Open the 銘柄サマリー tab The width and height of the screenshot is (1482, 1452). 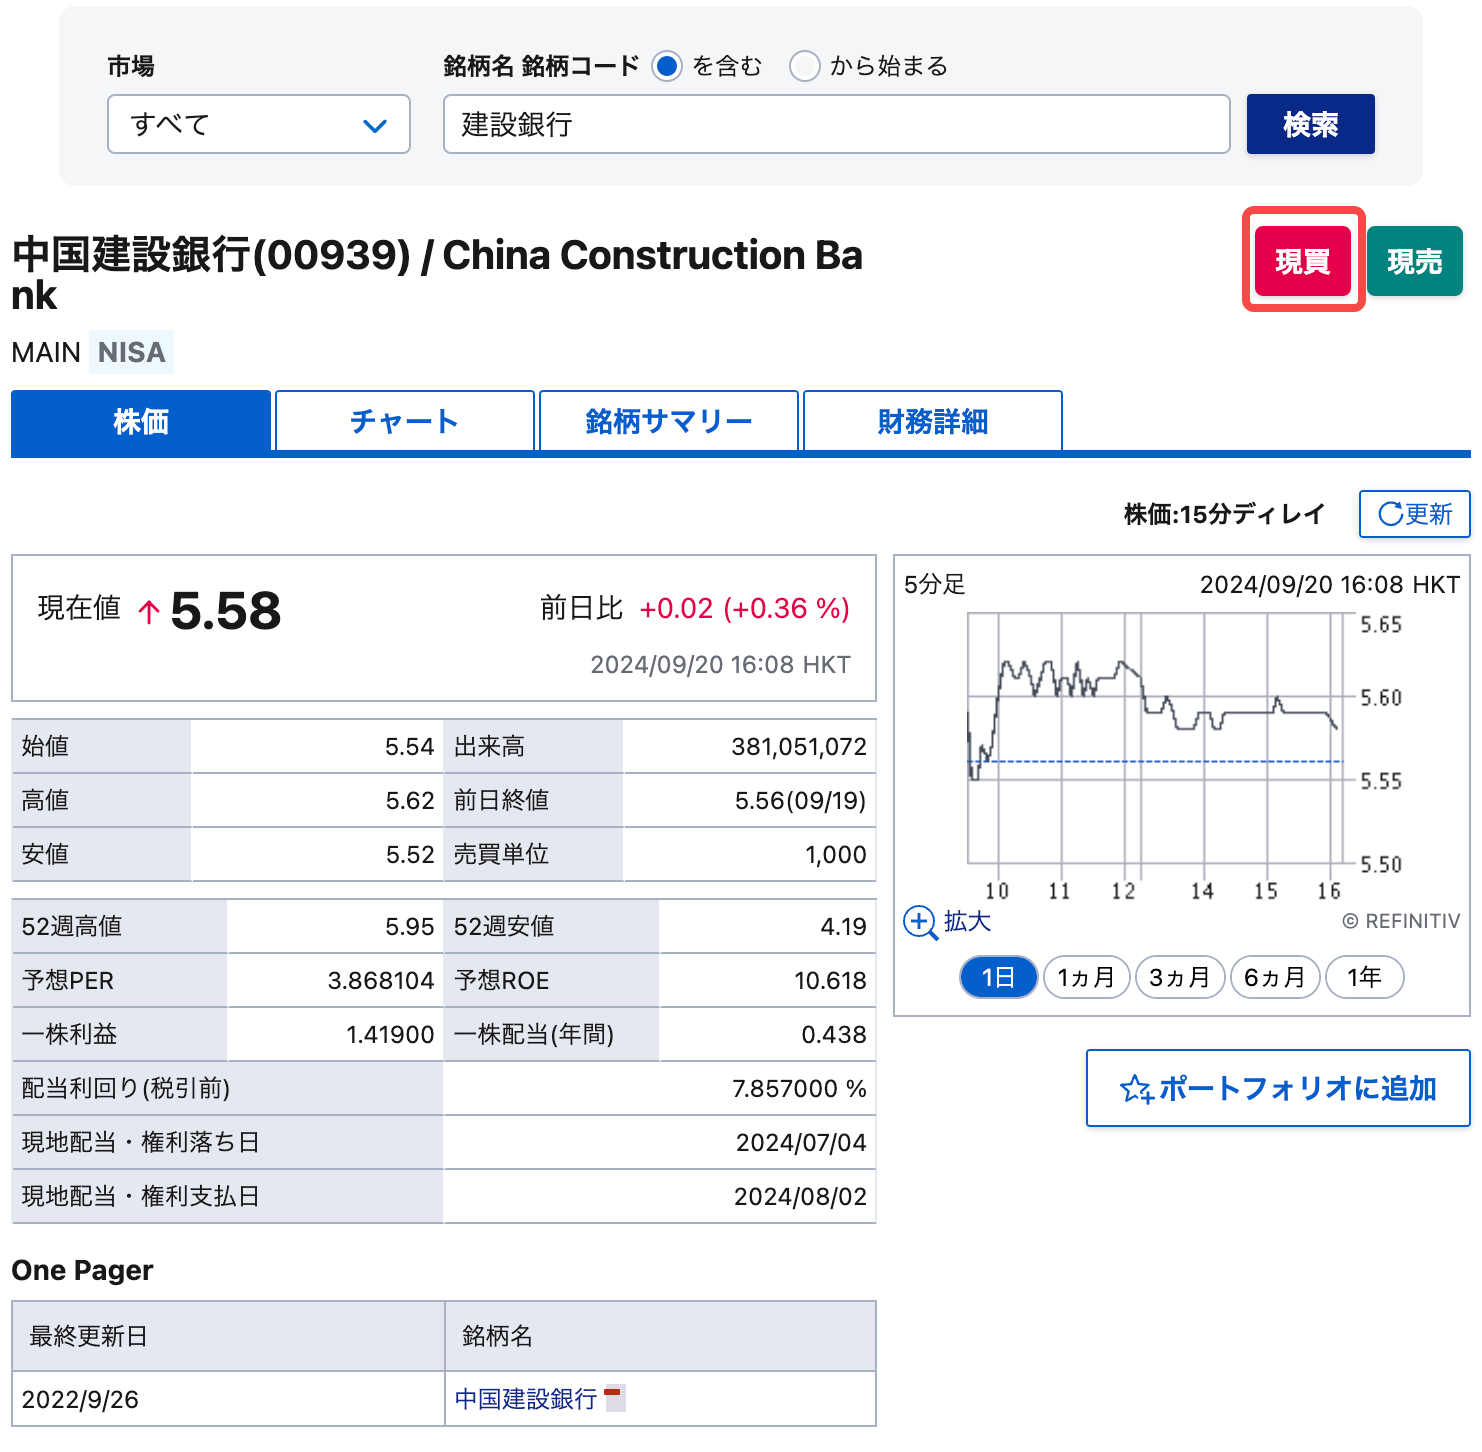point(668,421)
